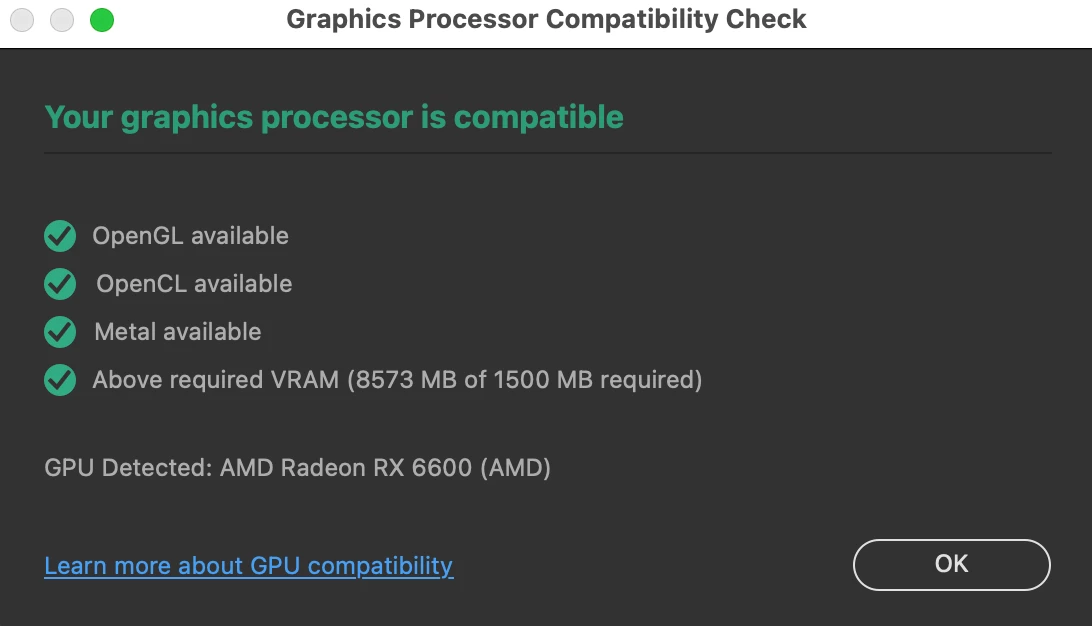The height and width of the screenshot is (626, 1092).
Task: Click the checkmark beside the VRAM requirement
Action: click(x=60, y=380)
